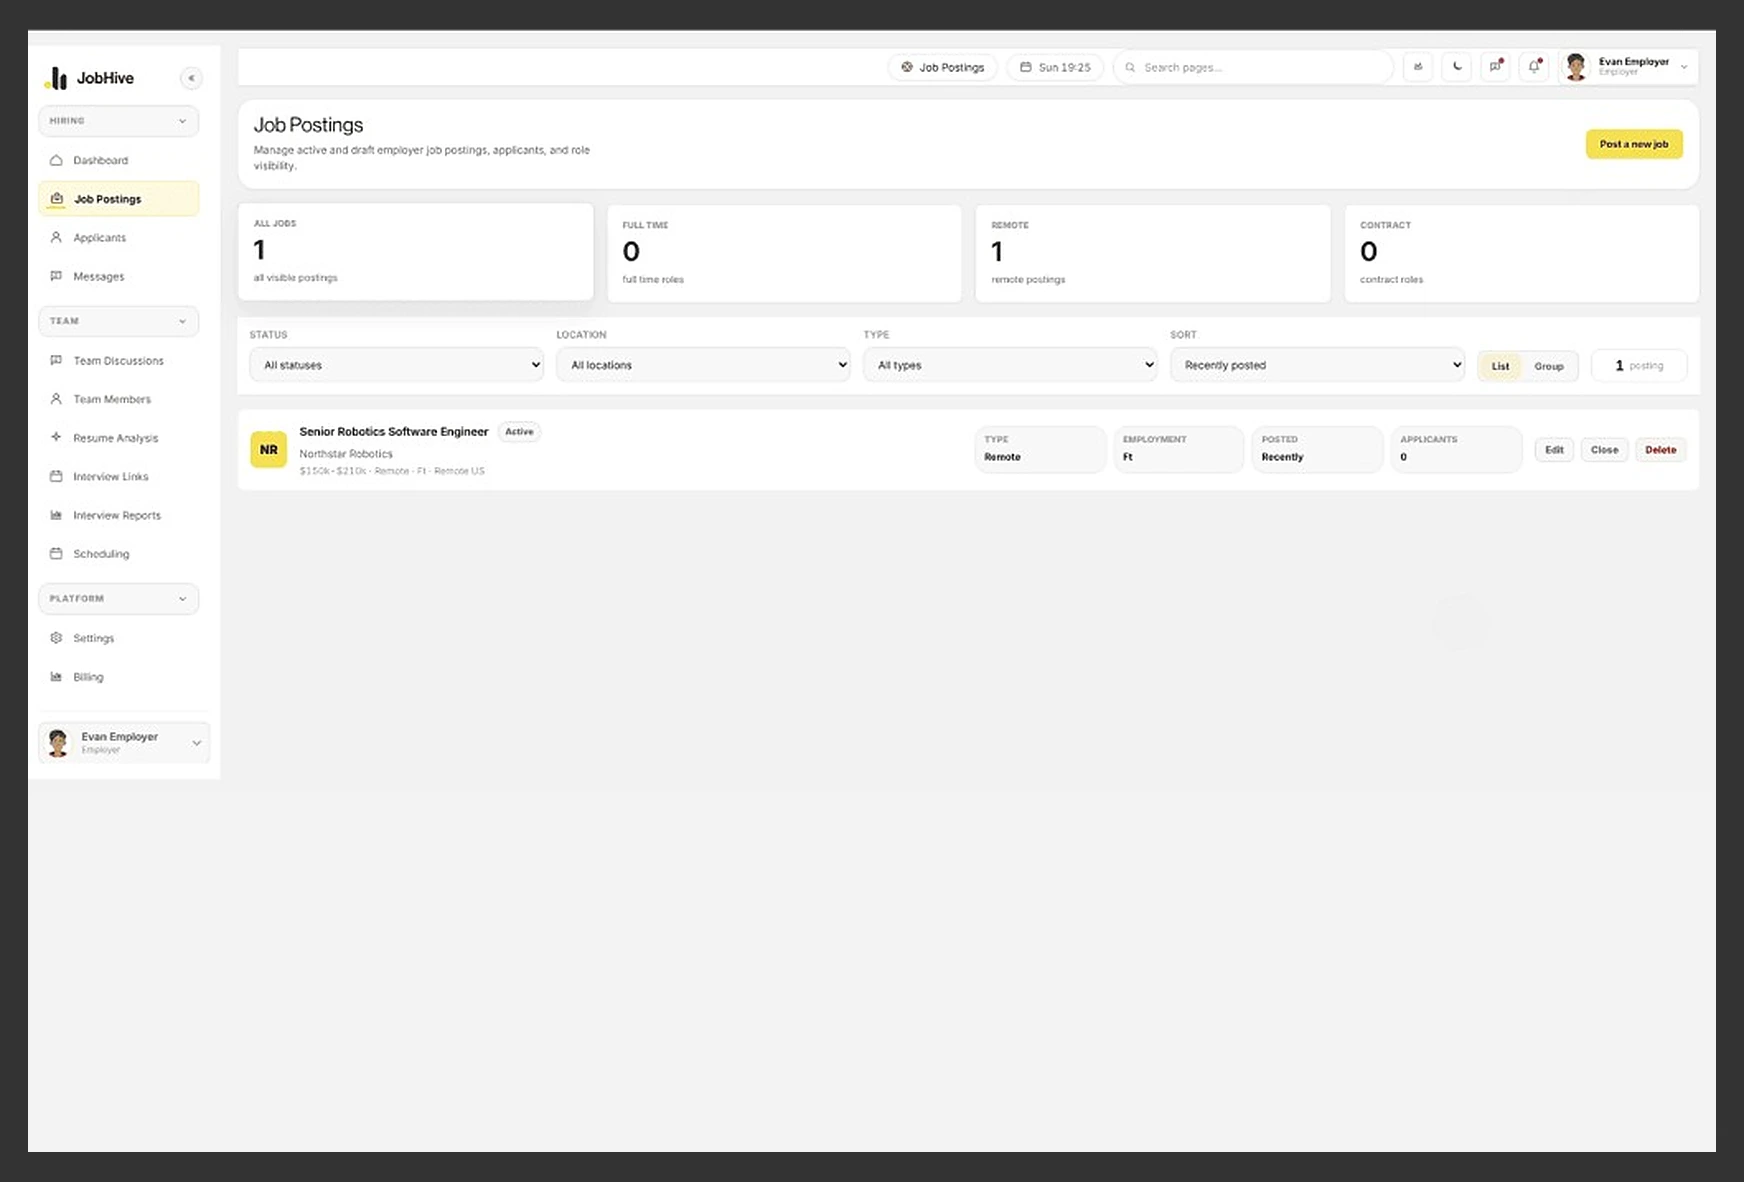Viewport: 1744px width, 1182px height.
Task: Click the Team Discussions chat icon
Action: click(x=56, y=360)
